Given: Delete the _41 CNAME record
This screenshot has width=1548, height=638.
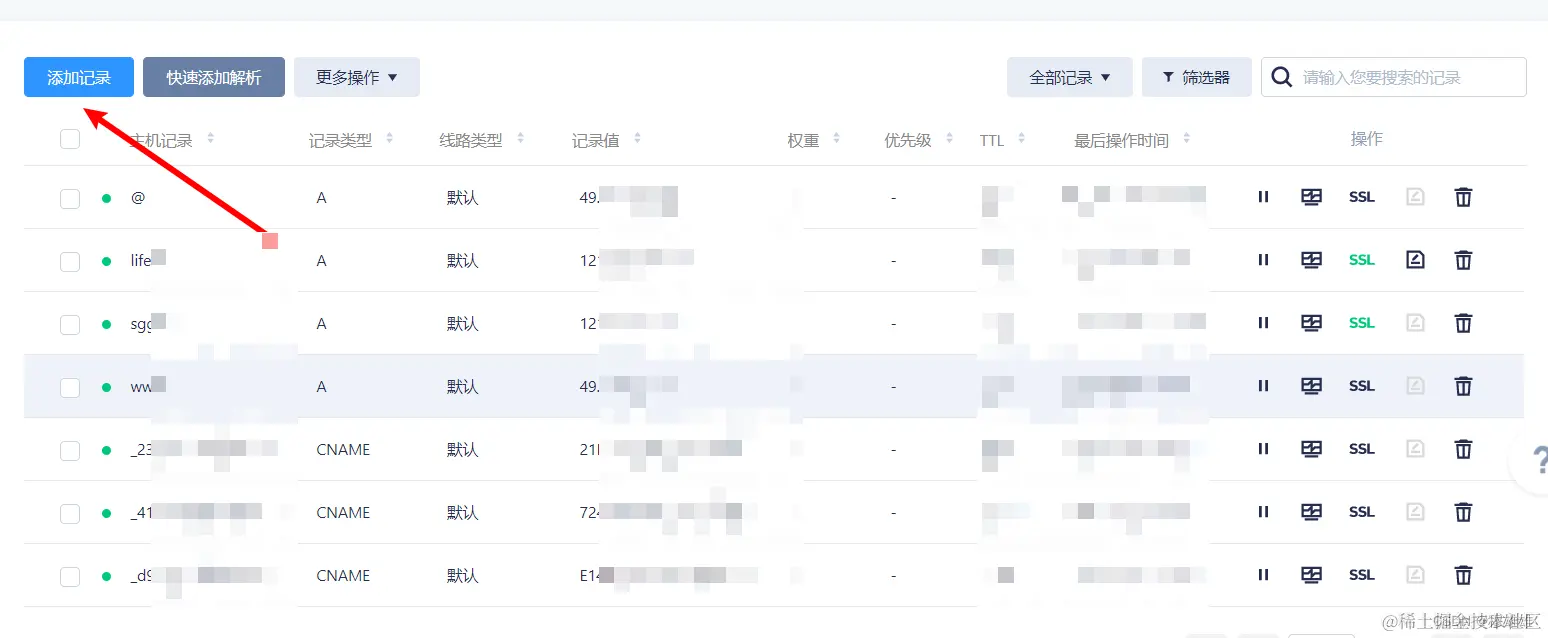Looking at the screenshot, I should 1463,512.
